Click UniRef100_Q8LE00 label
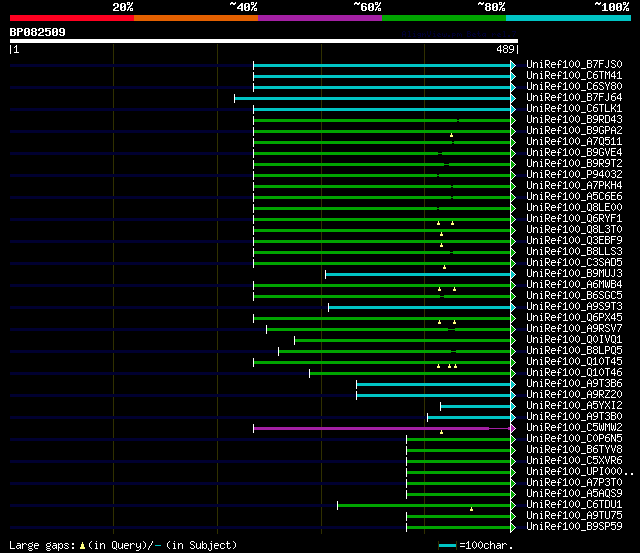640x553 pixels. 574,208
